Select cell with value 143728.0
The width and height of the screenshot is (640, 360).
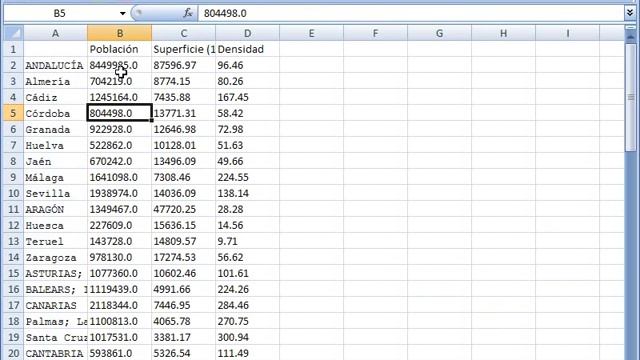tap(120, 241)
